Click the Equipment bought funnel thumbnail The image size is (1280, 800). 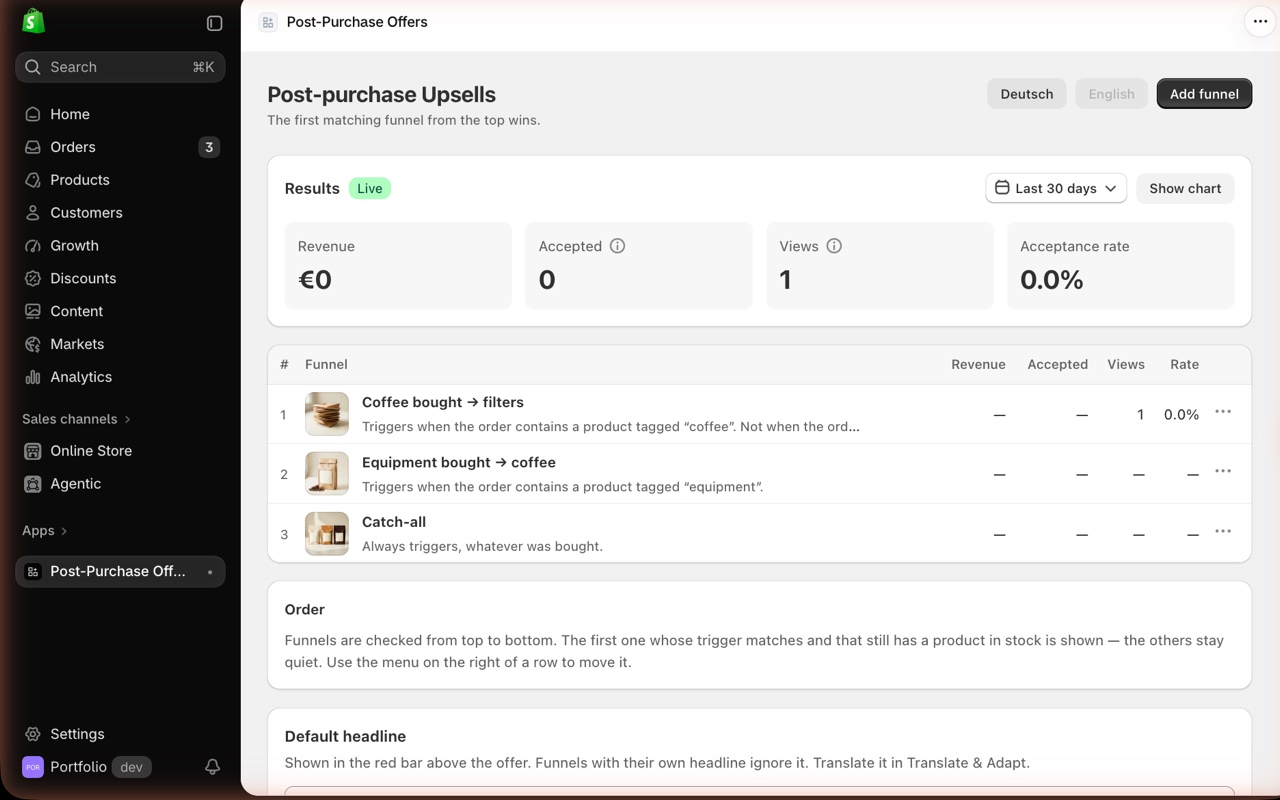pos(327,474)
